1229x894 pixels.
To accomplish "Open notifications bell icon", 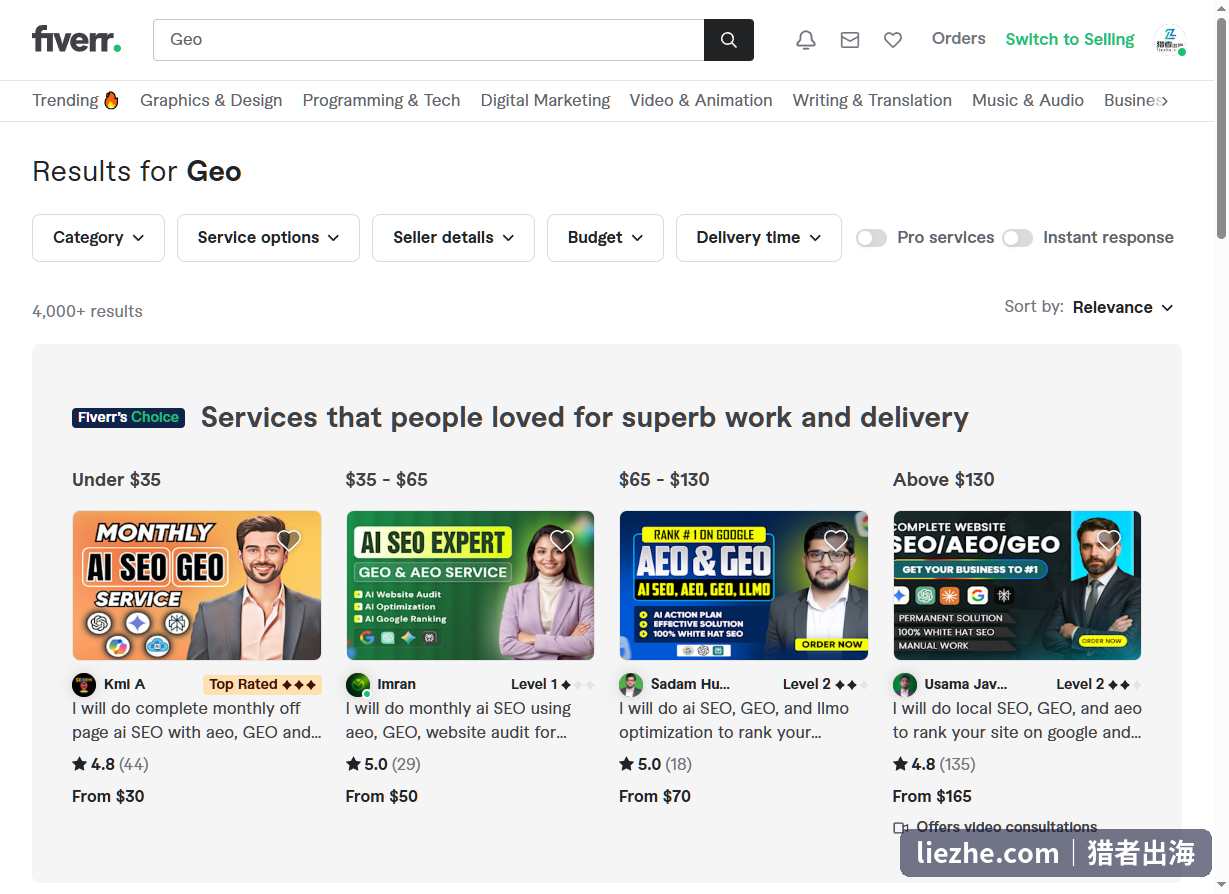I will click(x=806, y=40).
